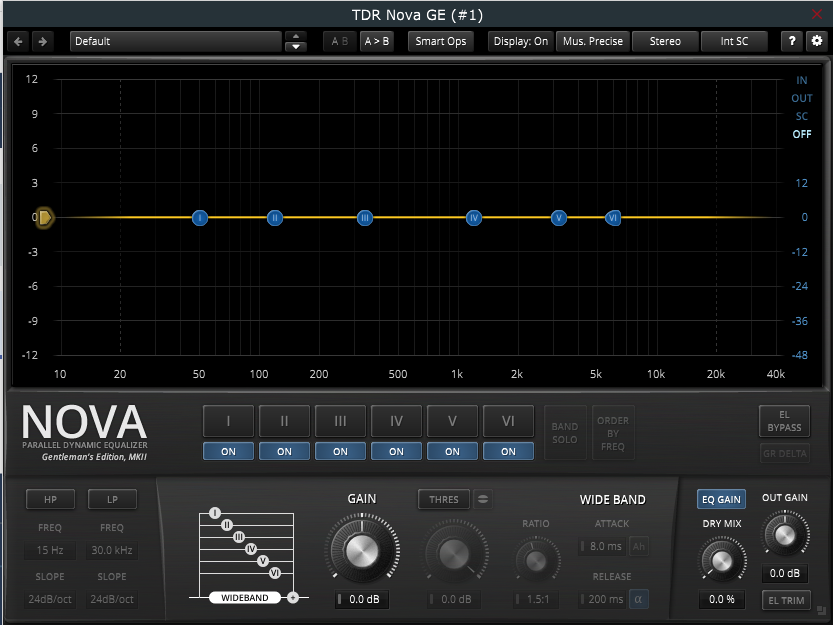Toggle band VI ON switch
Viewport: 833px width, 625px height.
[x=508, y=451]
